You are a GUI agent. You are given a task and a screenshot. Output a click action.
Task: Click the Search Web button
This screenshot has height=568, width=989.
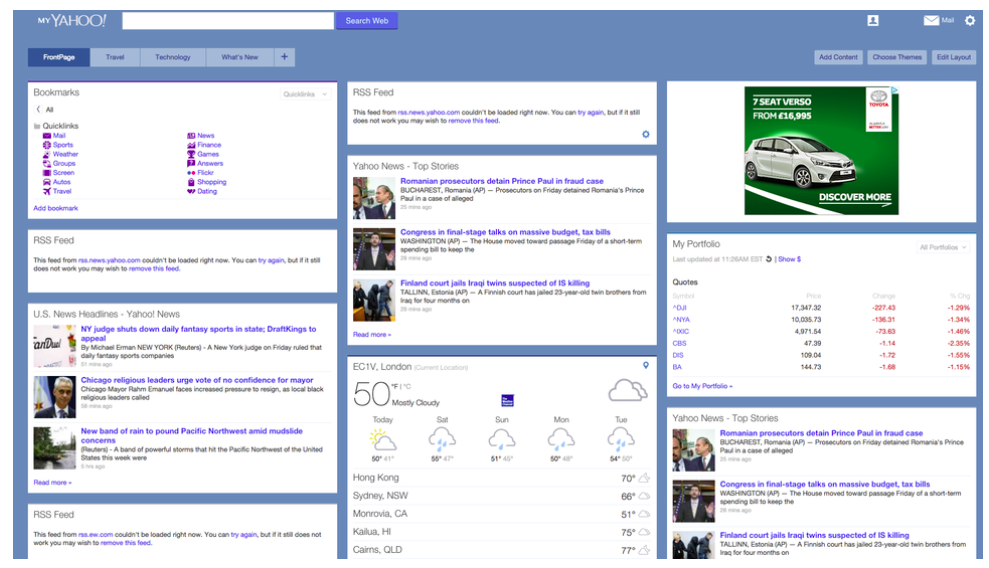point(366,20)
